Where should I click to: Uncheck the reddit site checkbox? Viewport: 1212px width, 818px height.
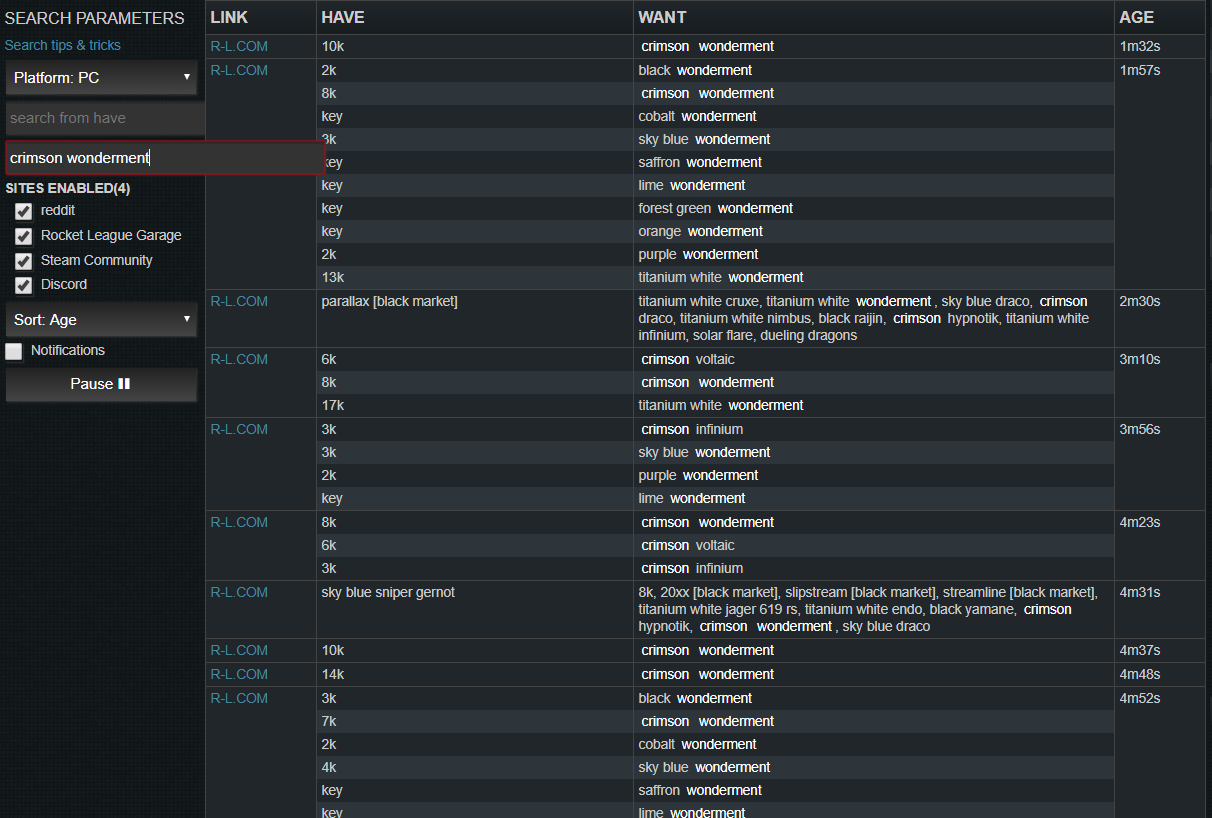pyautogui.click(x=23, y=211)
